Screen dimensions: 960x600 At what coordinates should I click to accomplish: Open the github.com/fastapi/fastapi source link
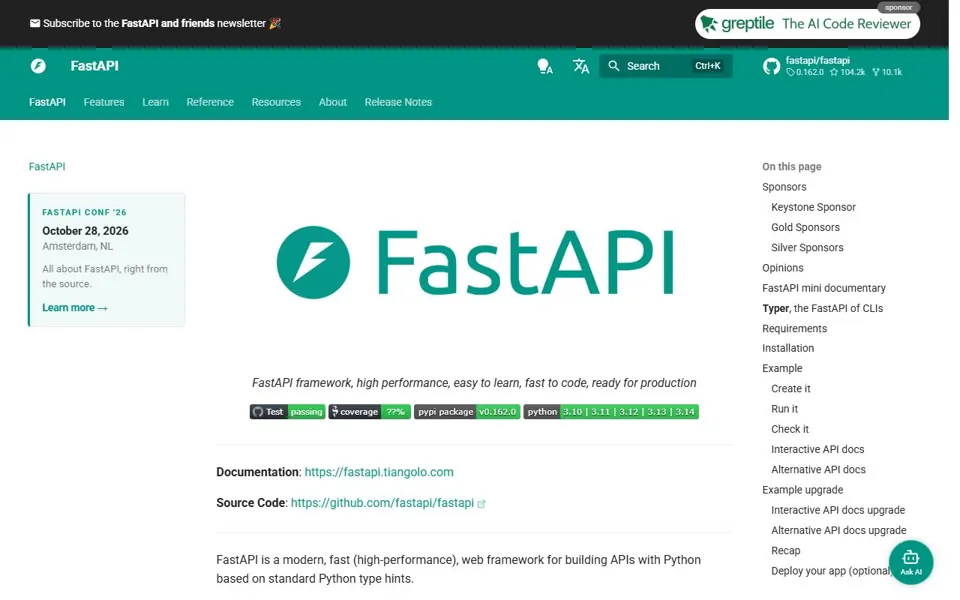tap(382, 503)
